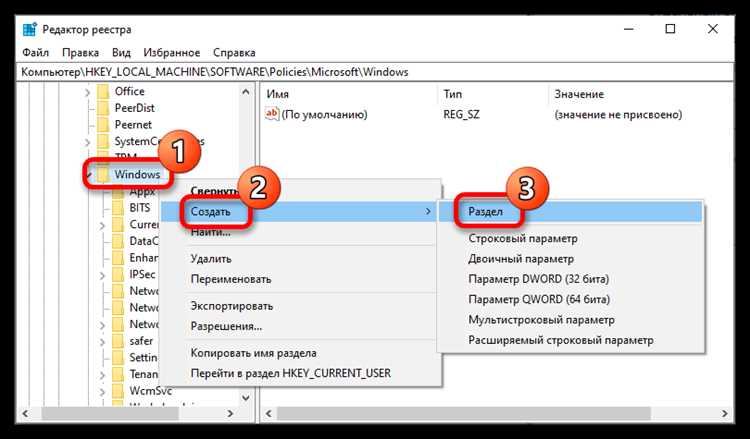
Task: Select the BITS subkey
Action: pyautogui.click(x=140, y=208)
